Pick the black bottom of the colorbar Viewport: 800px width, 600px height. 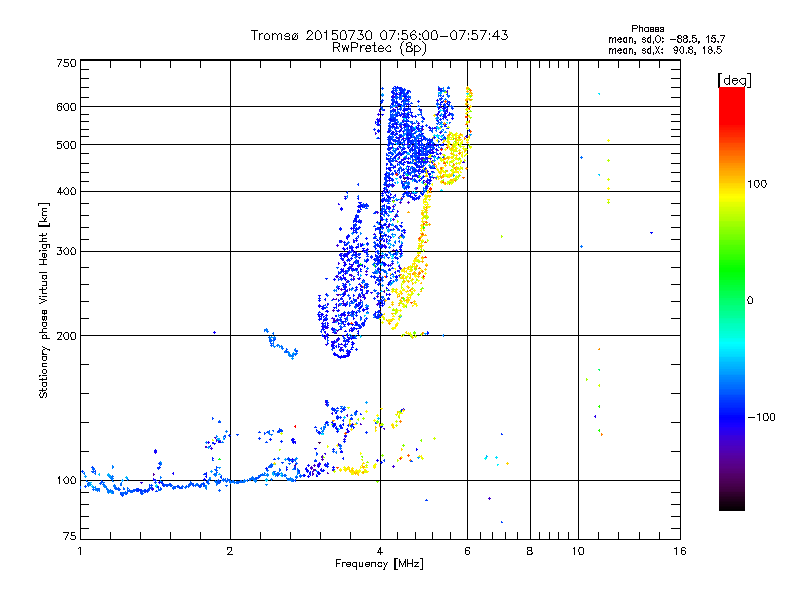732,503
